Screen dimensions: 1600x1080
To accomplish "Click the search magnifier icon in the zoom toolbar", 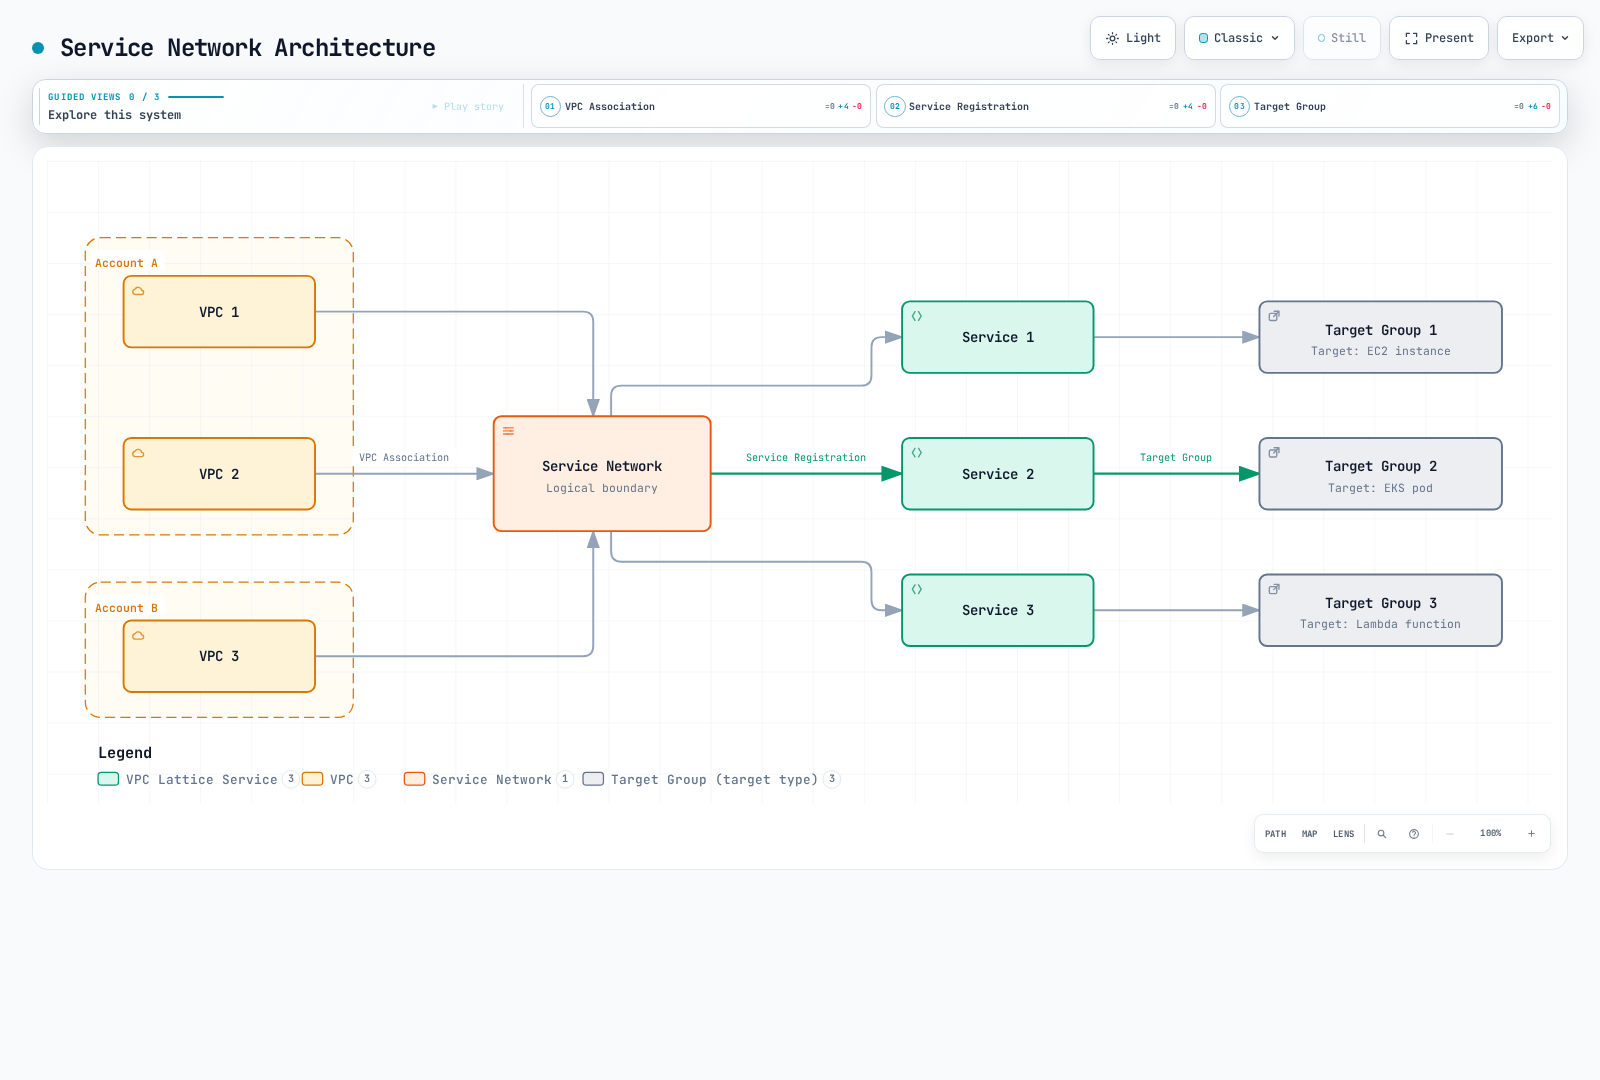I will [x=1382, y=834].
